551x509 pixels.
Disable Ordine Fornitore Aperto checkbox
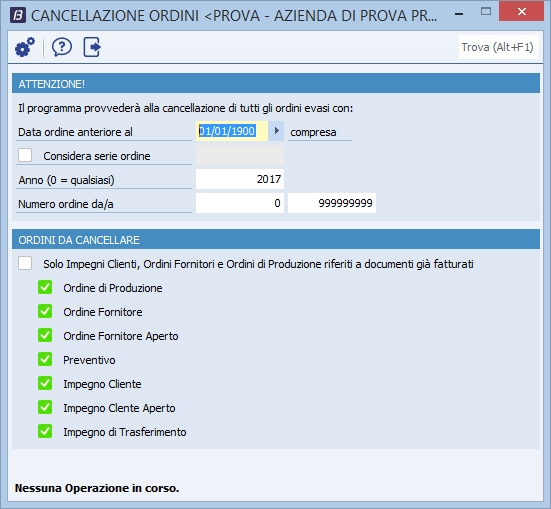[x=45, y=335]
